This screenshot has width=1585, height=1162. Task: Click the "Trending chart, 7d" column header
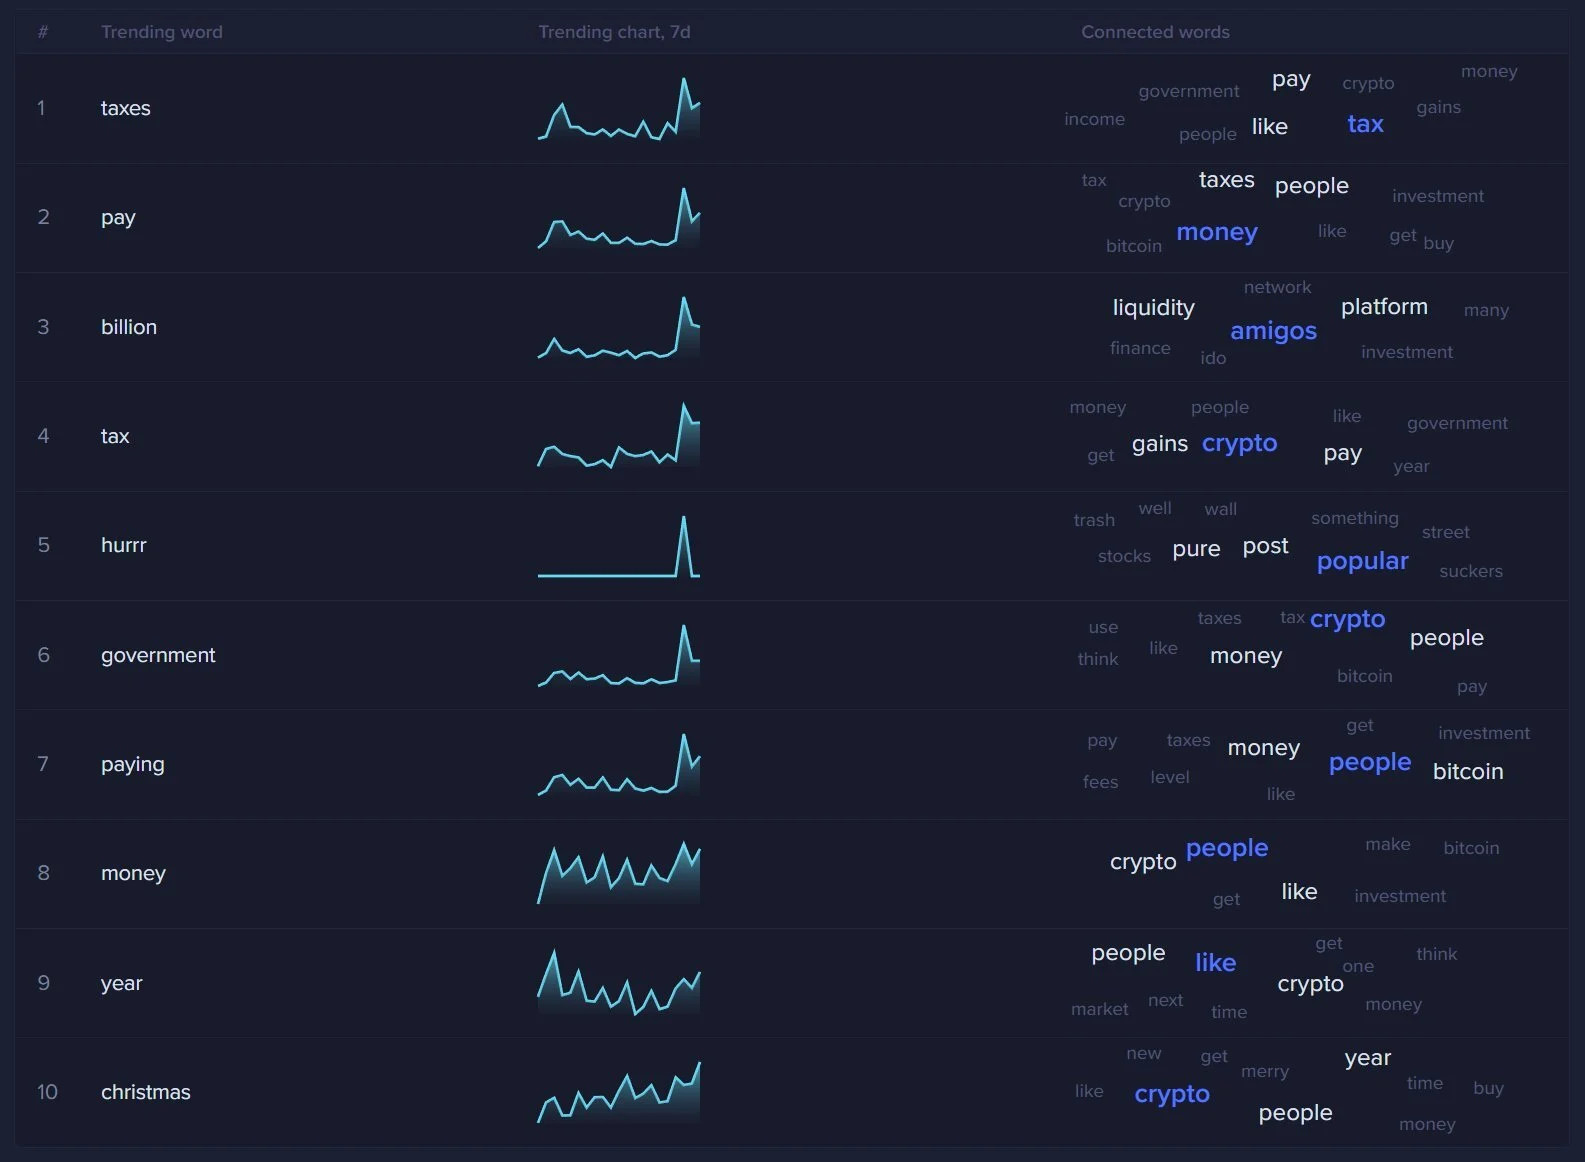click(x=614, y=32)
